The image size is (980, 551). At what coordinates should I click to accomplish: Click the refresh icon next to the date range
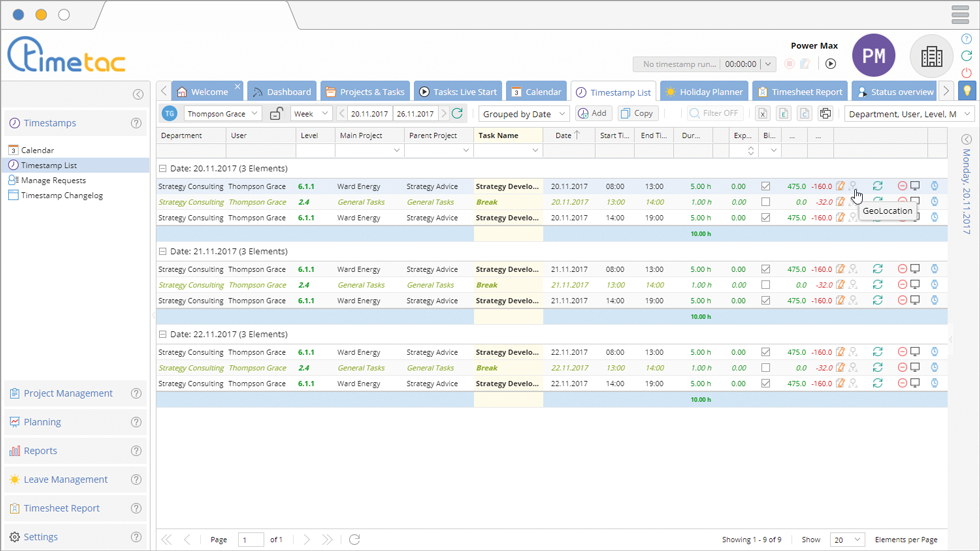(x=457, y=114)
